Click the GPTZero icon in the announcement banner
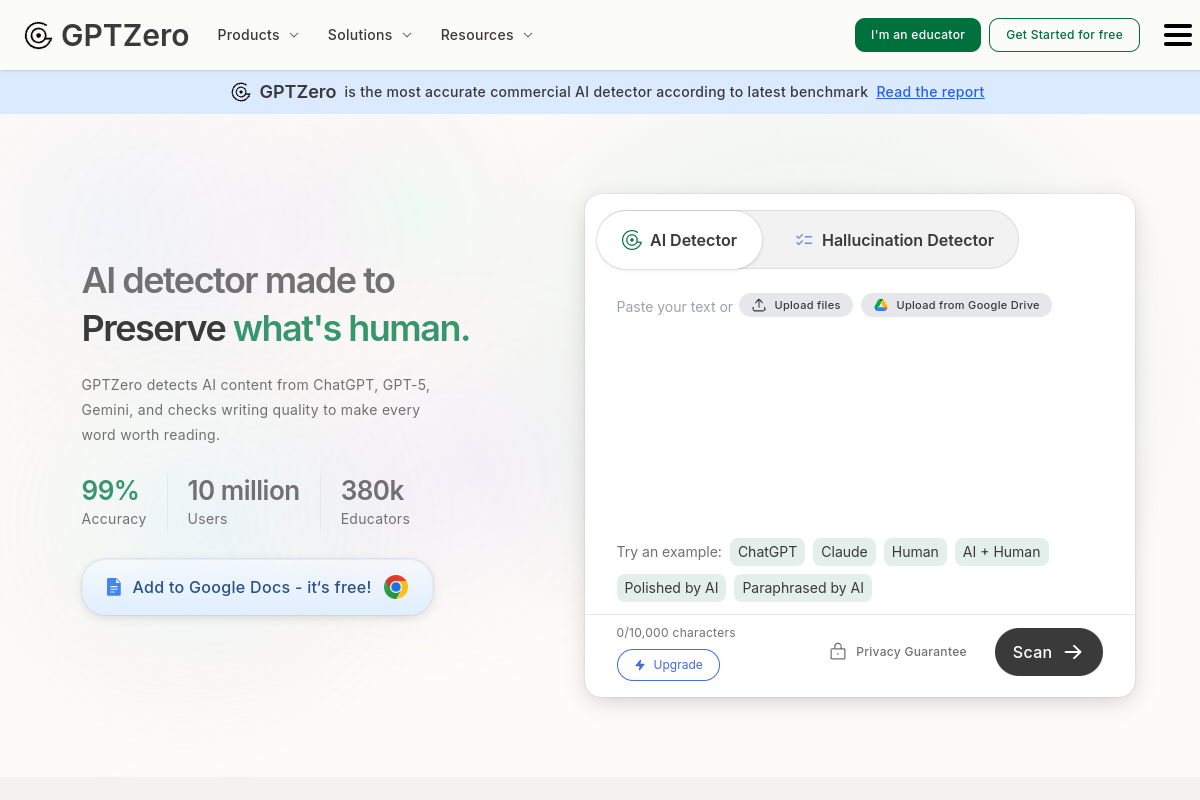Image resolution: width=1200 pixels, height=800 pixels. (x=241, y=91)
